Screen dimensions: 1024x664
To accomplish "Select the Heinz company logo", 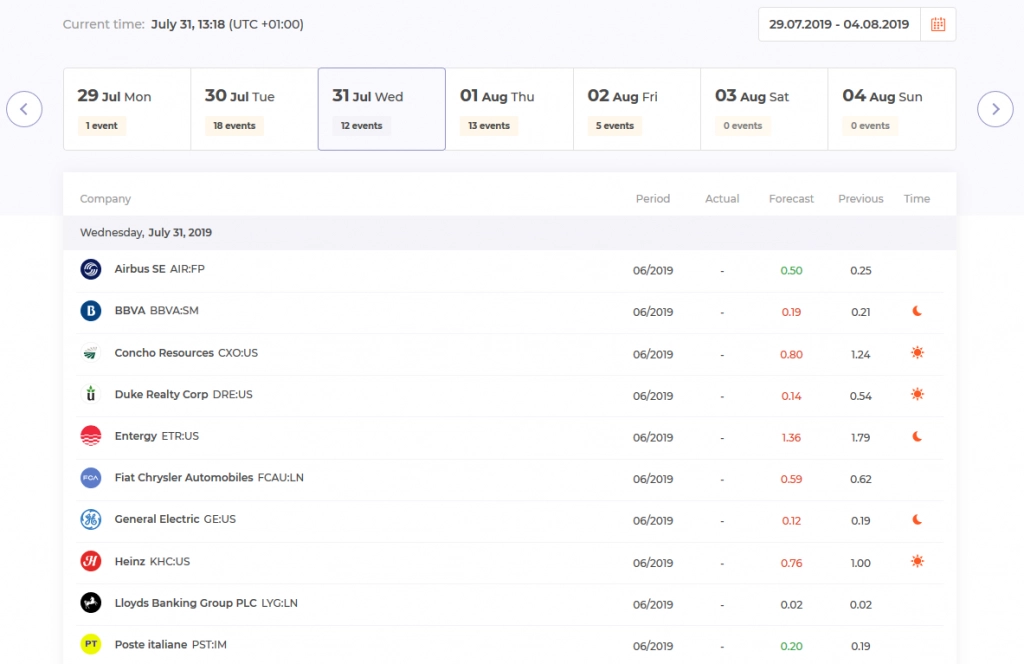I will (x=90, y=561).
